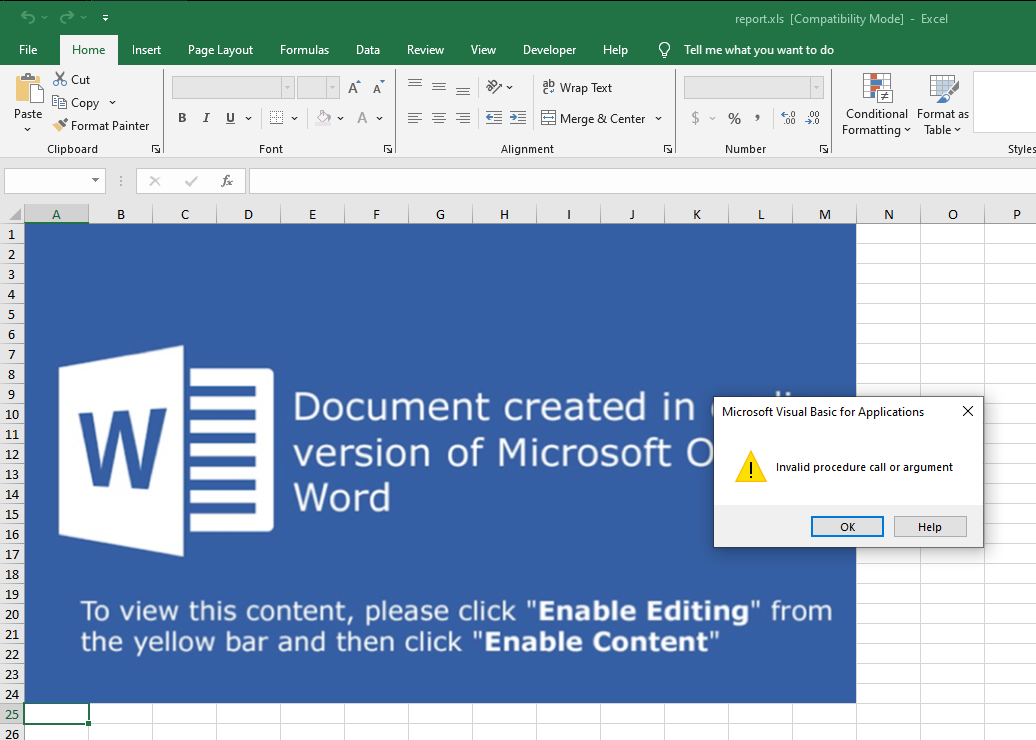Click Insert Function fx icon
Image resolution: width=1036 pixels, height=740 pixels.
(227, 180)
